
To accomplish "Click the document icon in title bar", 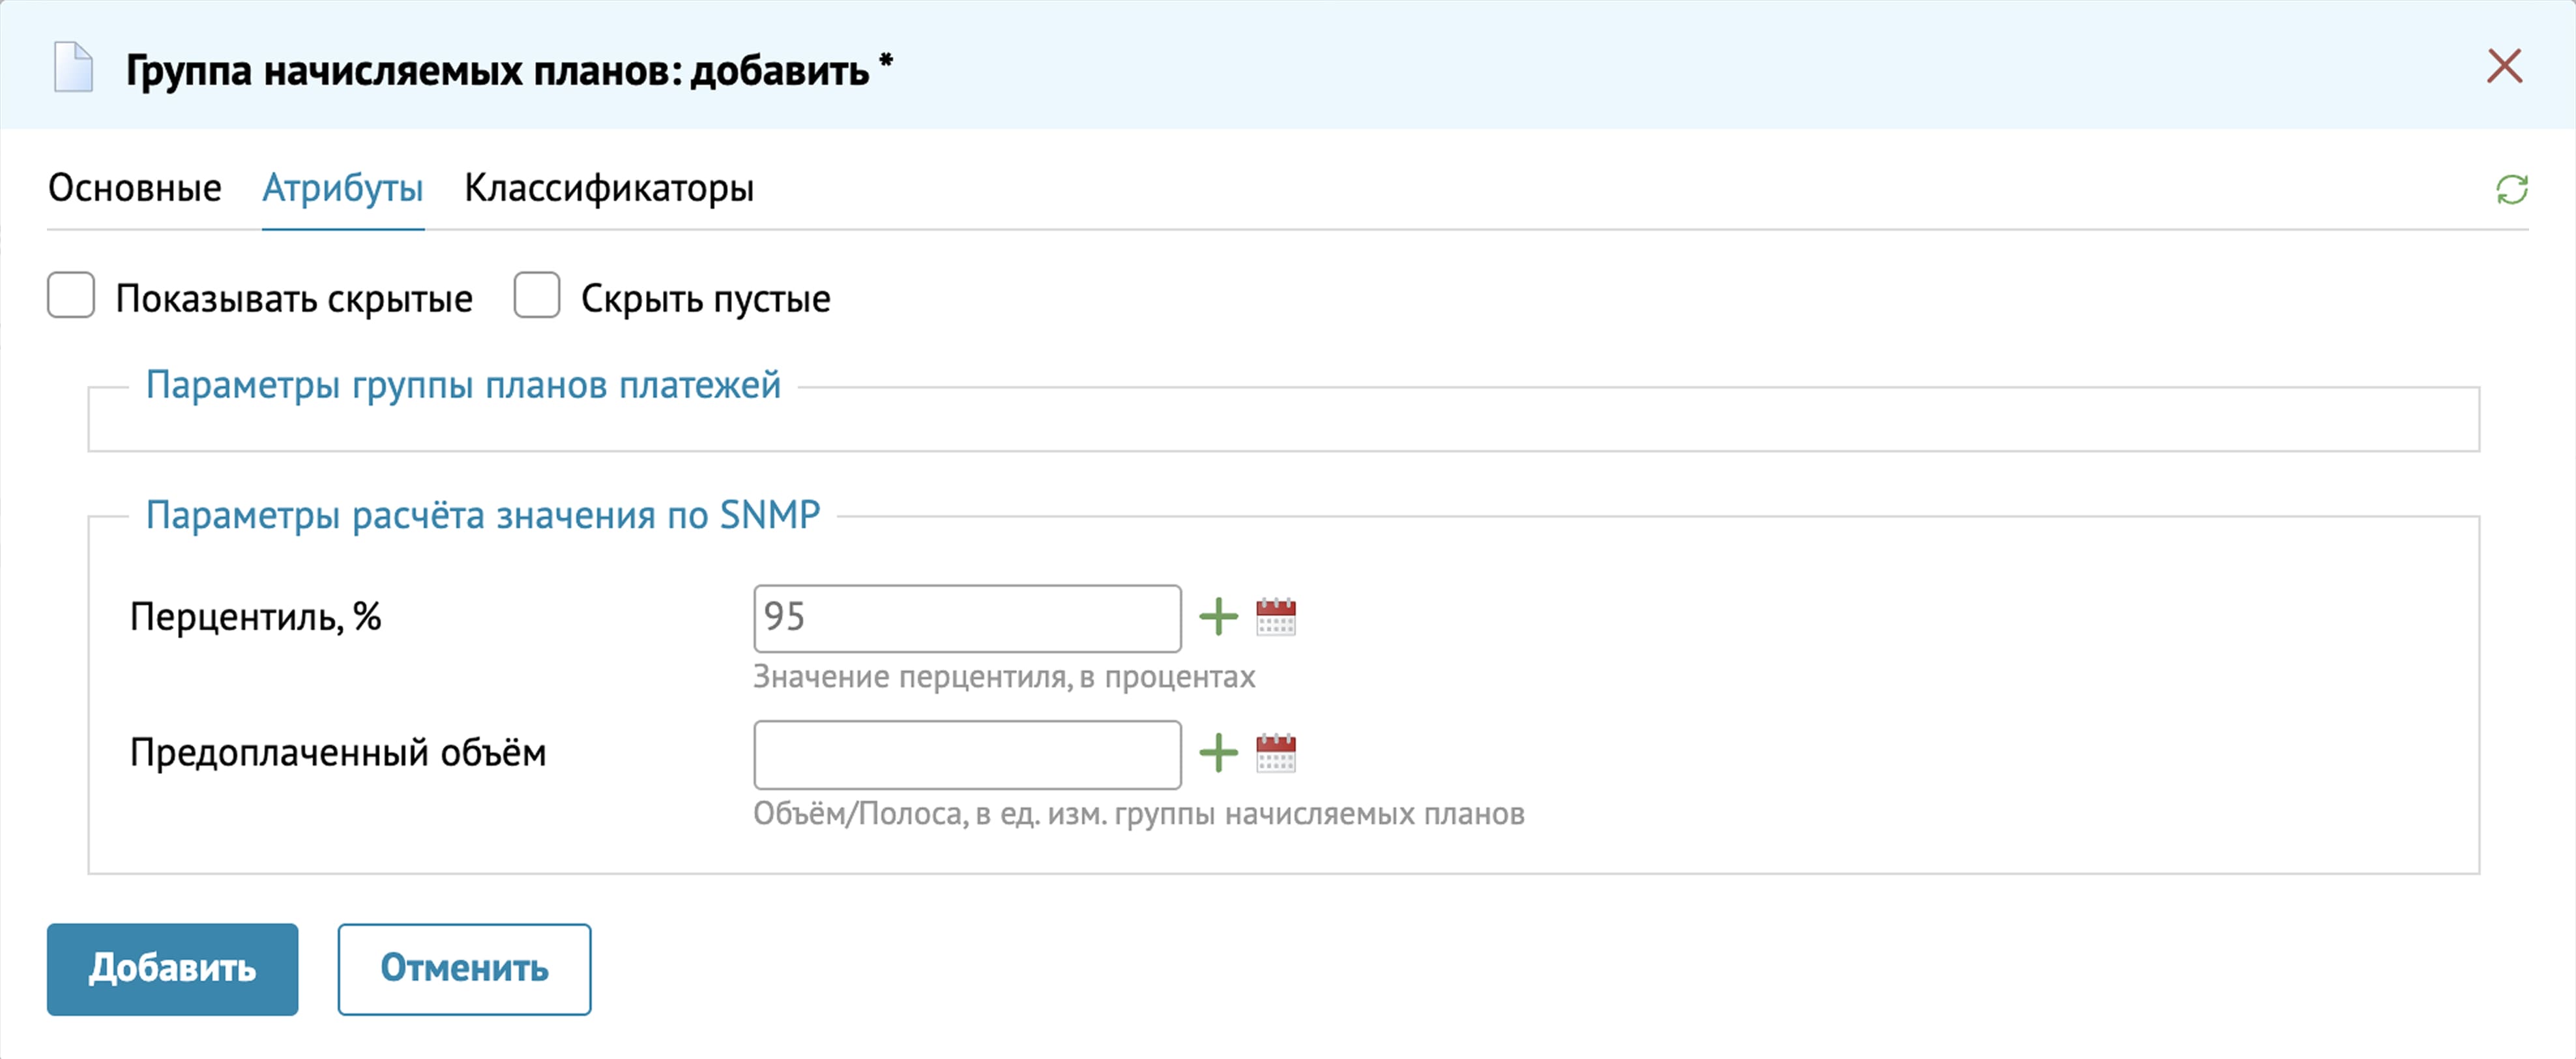I will (73, 68).
